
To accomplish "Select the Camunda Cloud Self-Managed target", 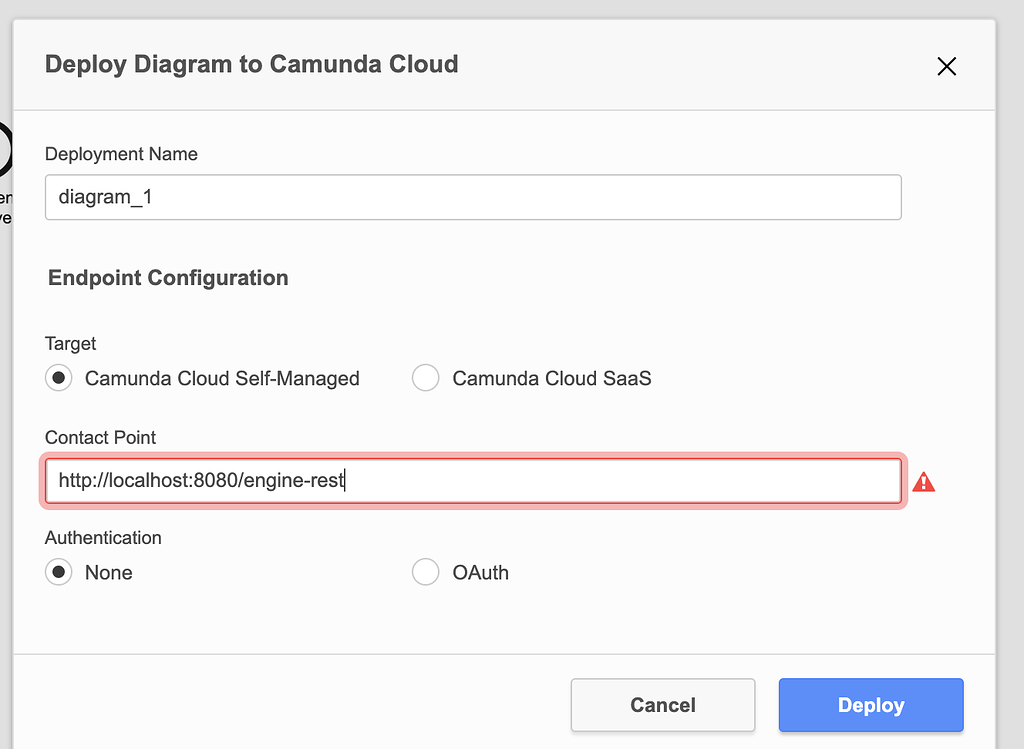I will (x=58, y=378).
